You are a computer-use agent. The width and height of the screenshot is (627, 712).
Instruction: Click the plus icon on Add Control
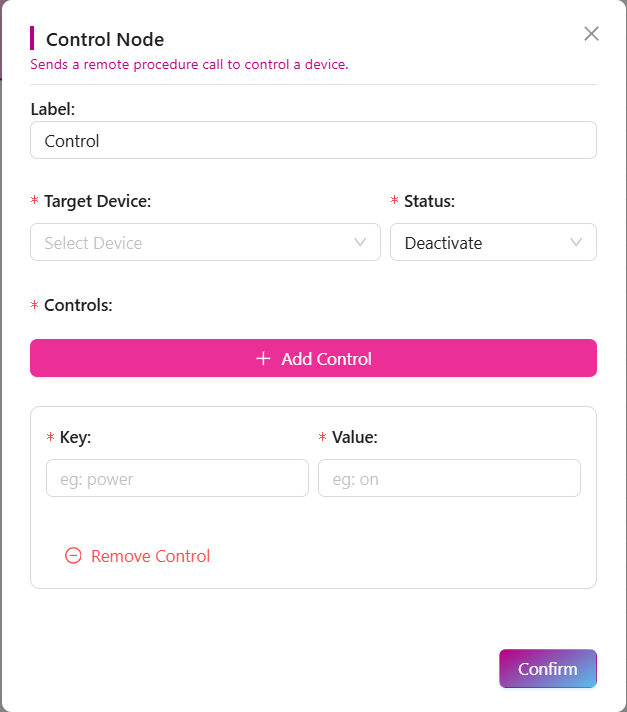tap(264, 359)
